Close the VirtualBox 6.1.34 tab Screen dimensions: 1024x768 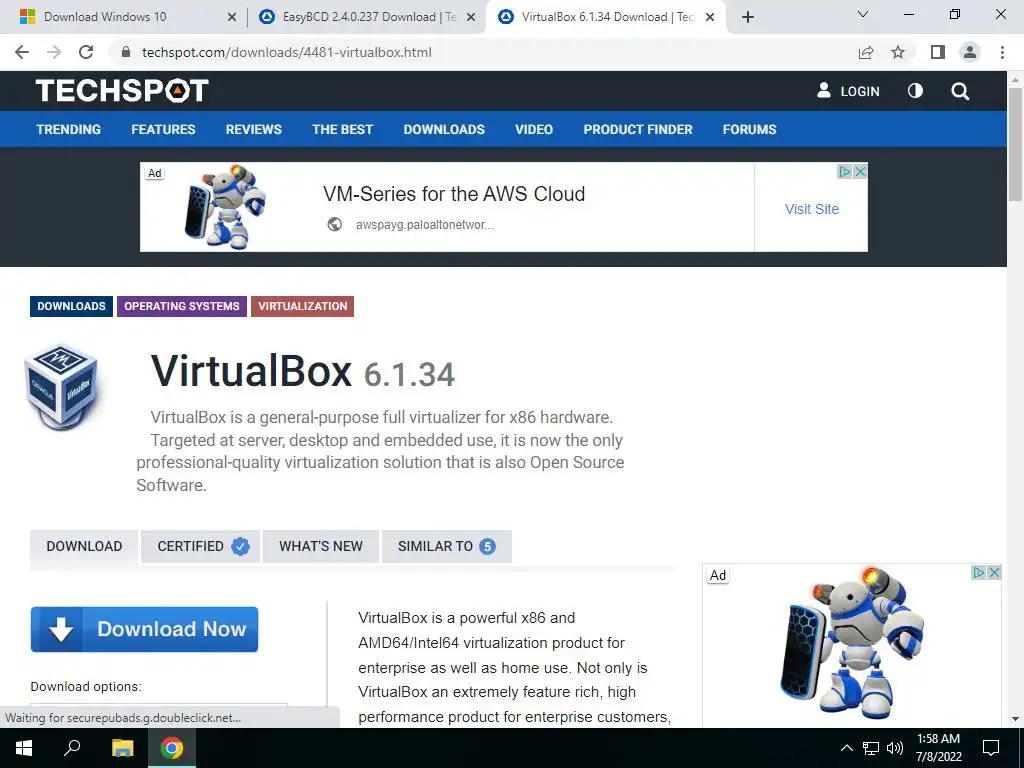pyautogui.click(x=710, y=18)
